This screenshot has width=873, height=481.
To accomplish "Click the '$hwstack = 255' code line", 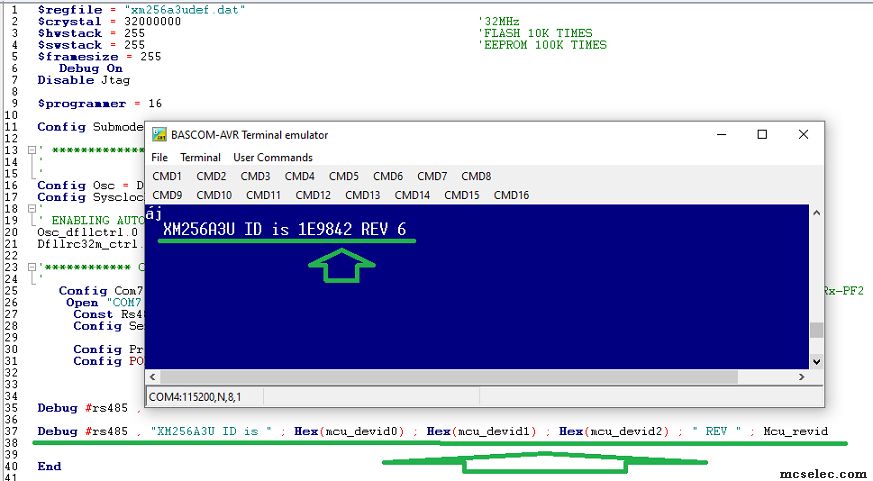I will pyautogui.click(x=91, y=33).
